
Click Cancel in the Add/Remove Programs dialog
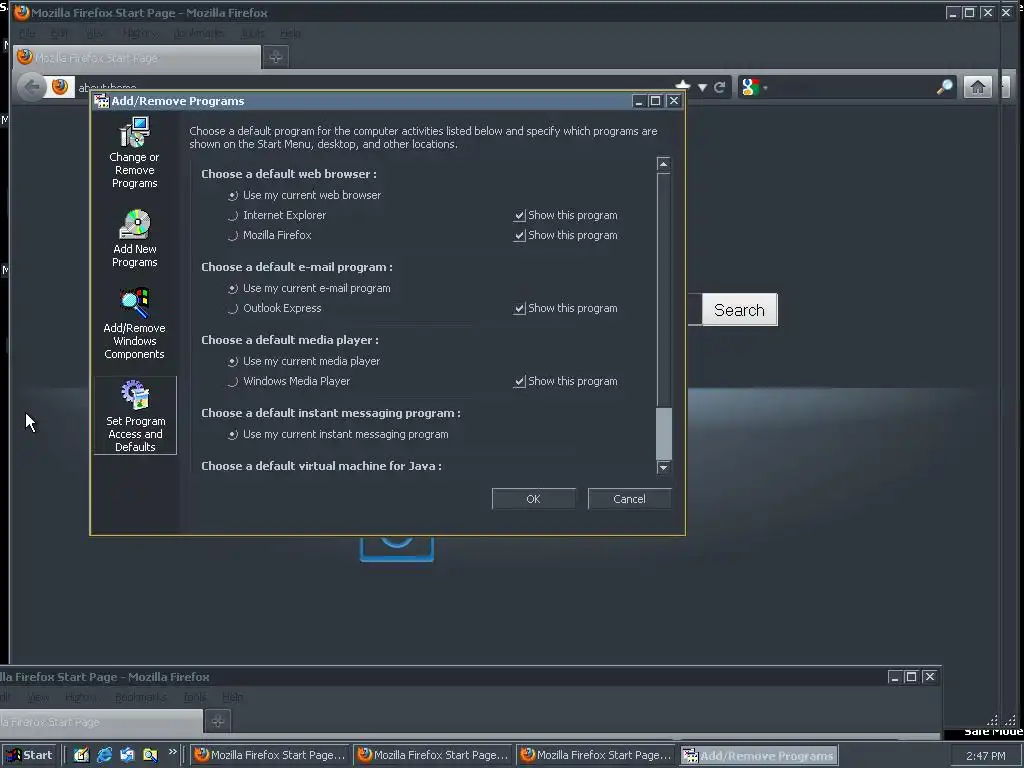coord(630,499)
